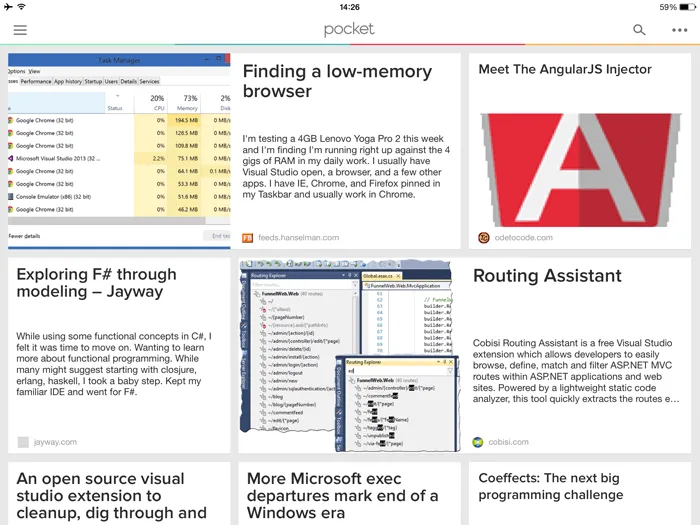The image size is (700, 525).
Task: Tap the cobisi.com source icon
Action: click(x=479, y=442)
